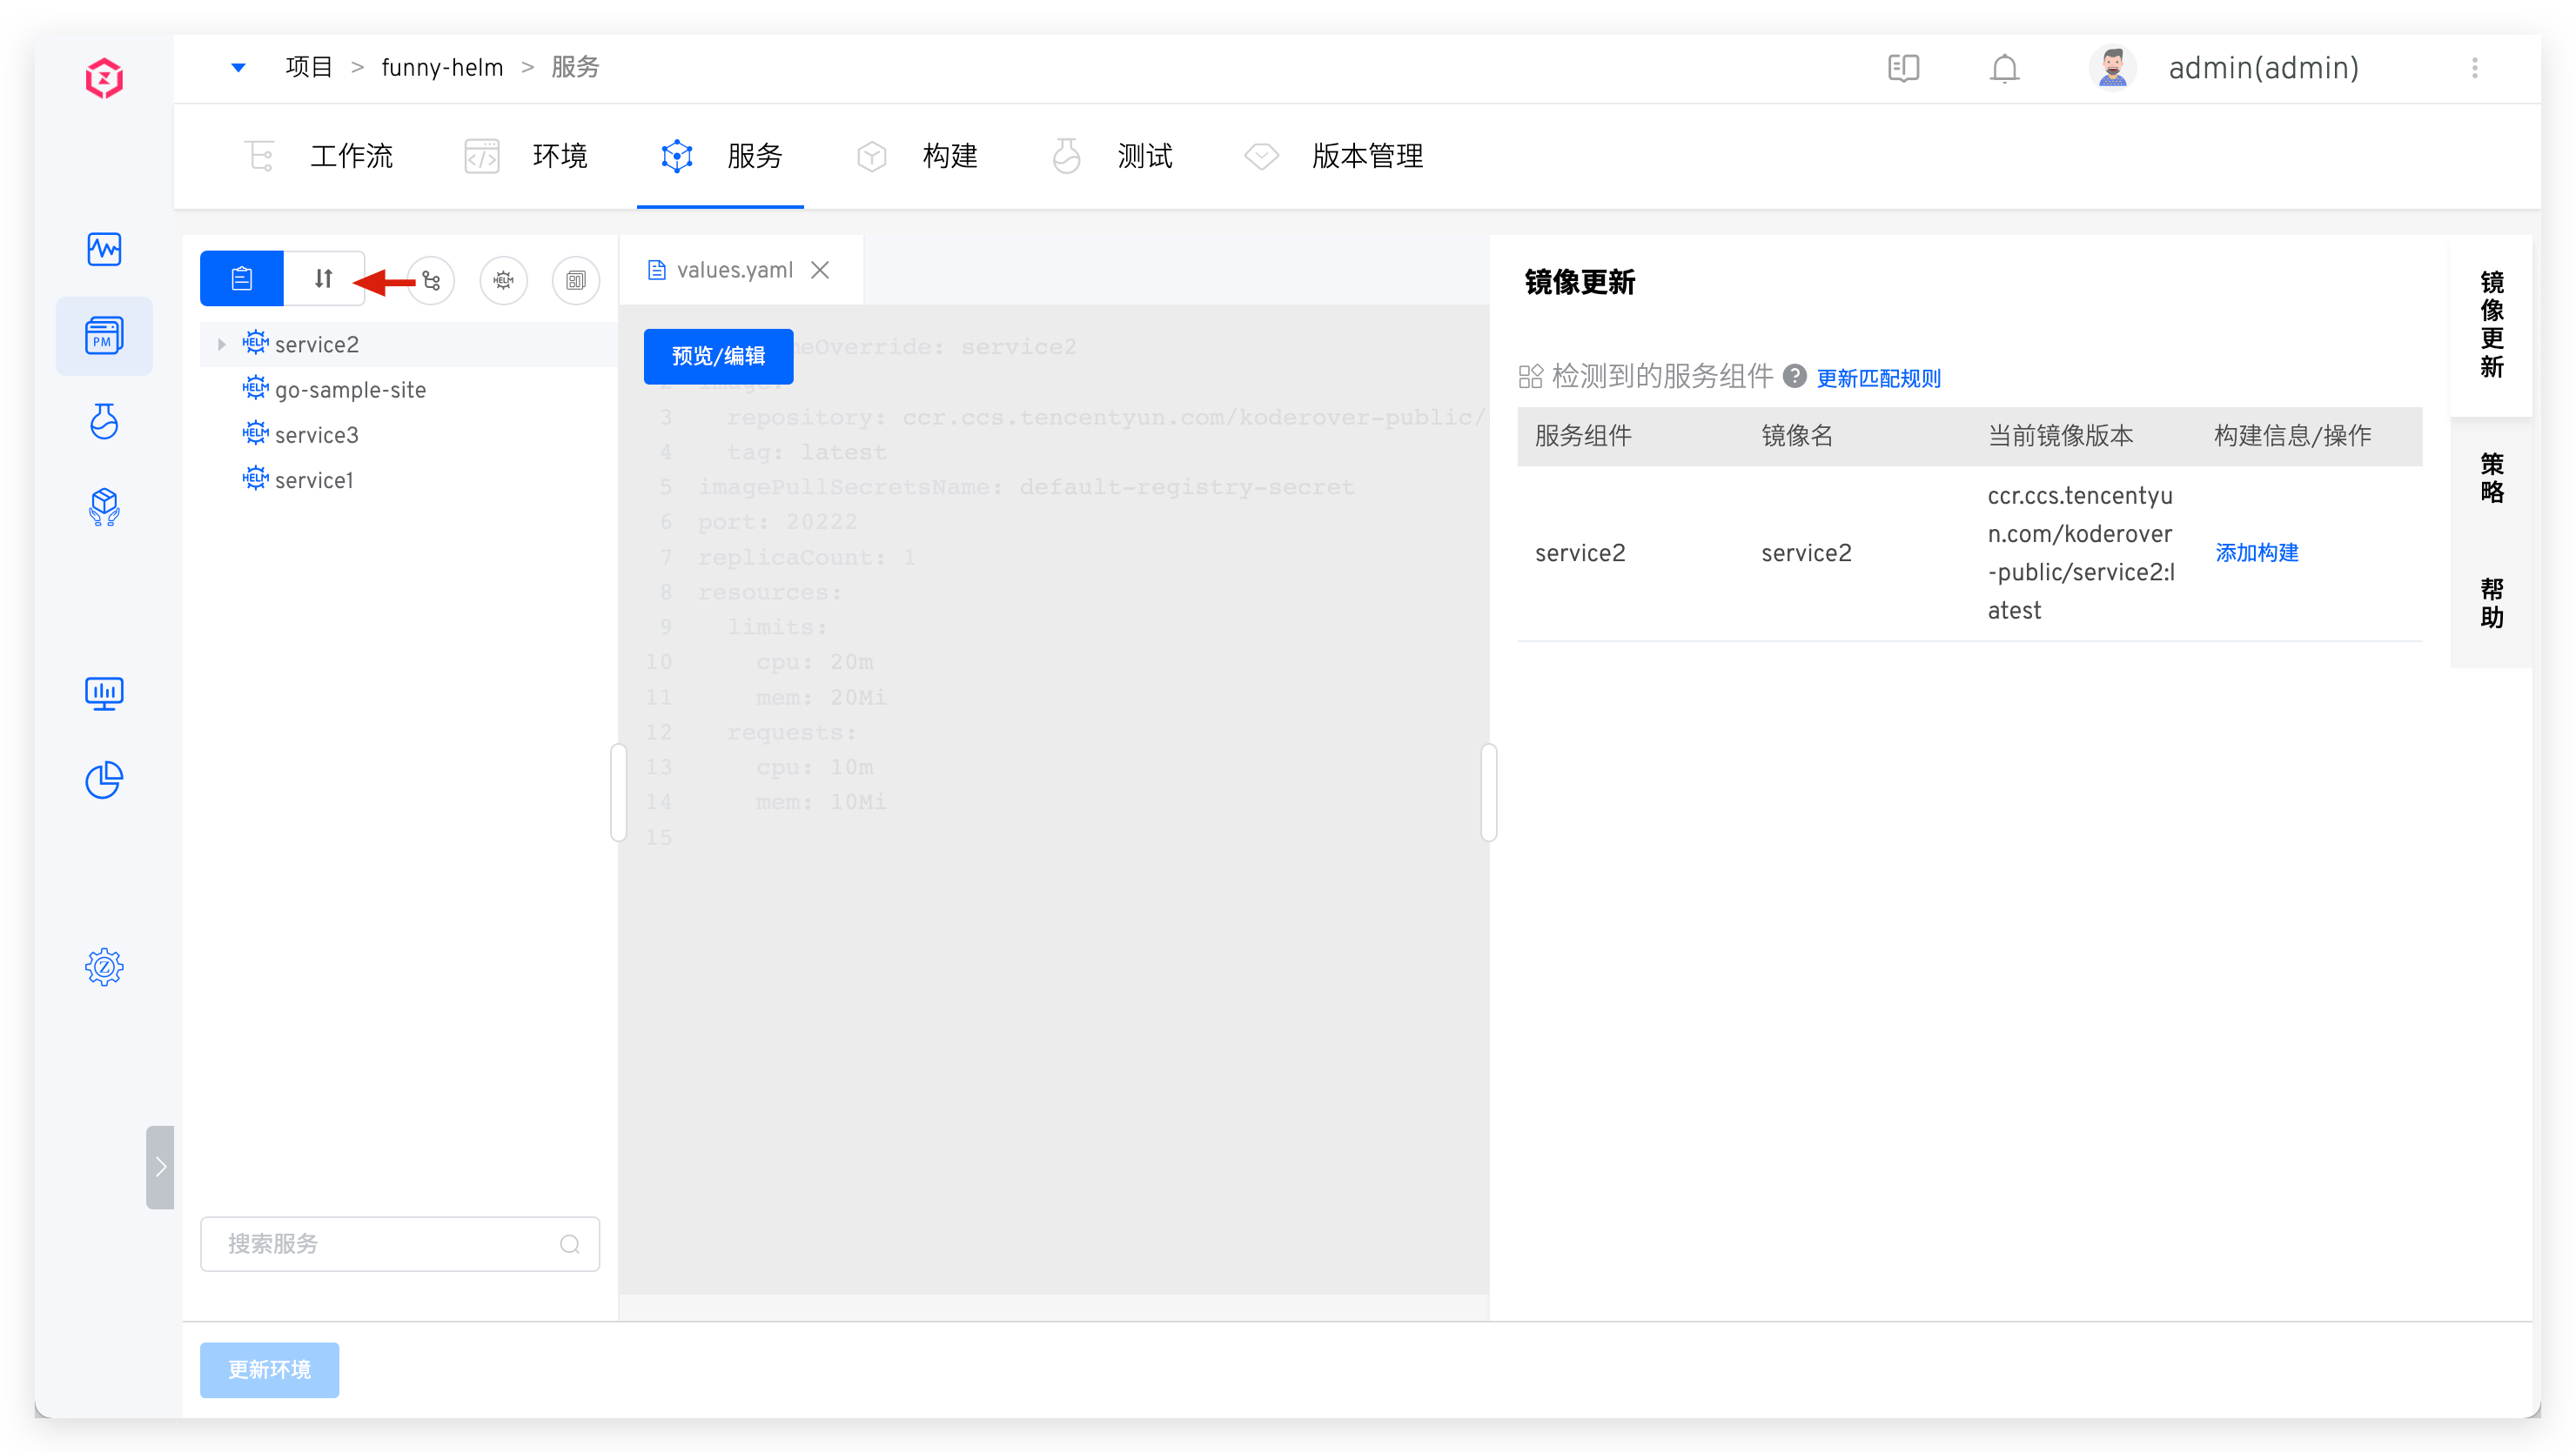
Task: Expand the service2 tree item
Action: click(221, 343)
